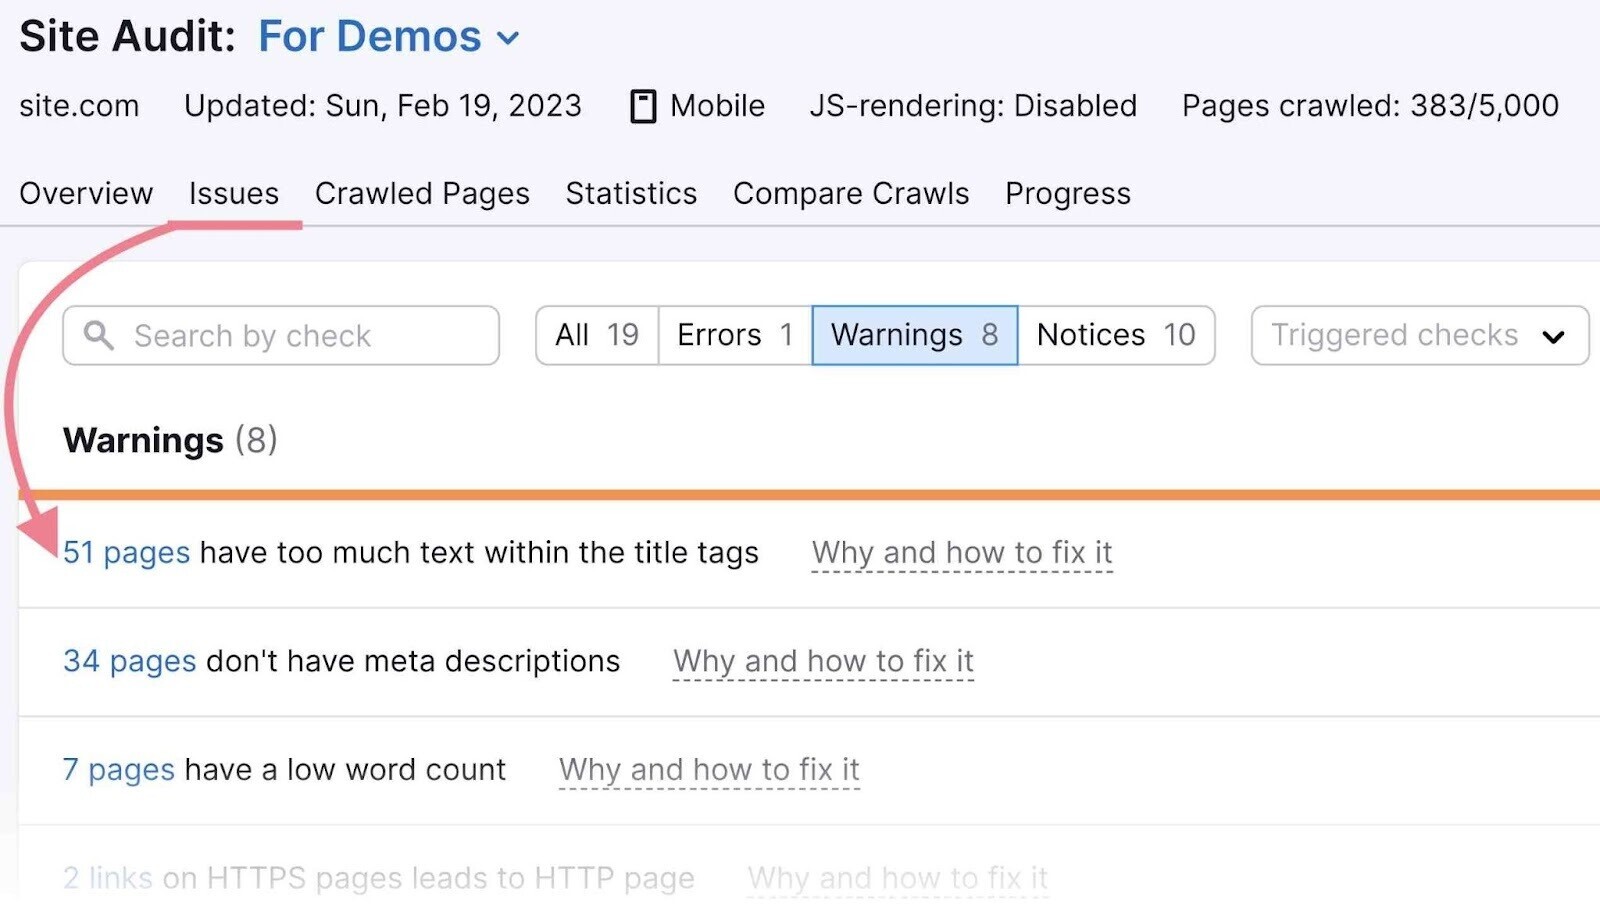Show all 19 issues
This screenshot has height=919, width=1600.
(595, 335)
